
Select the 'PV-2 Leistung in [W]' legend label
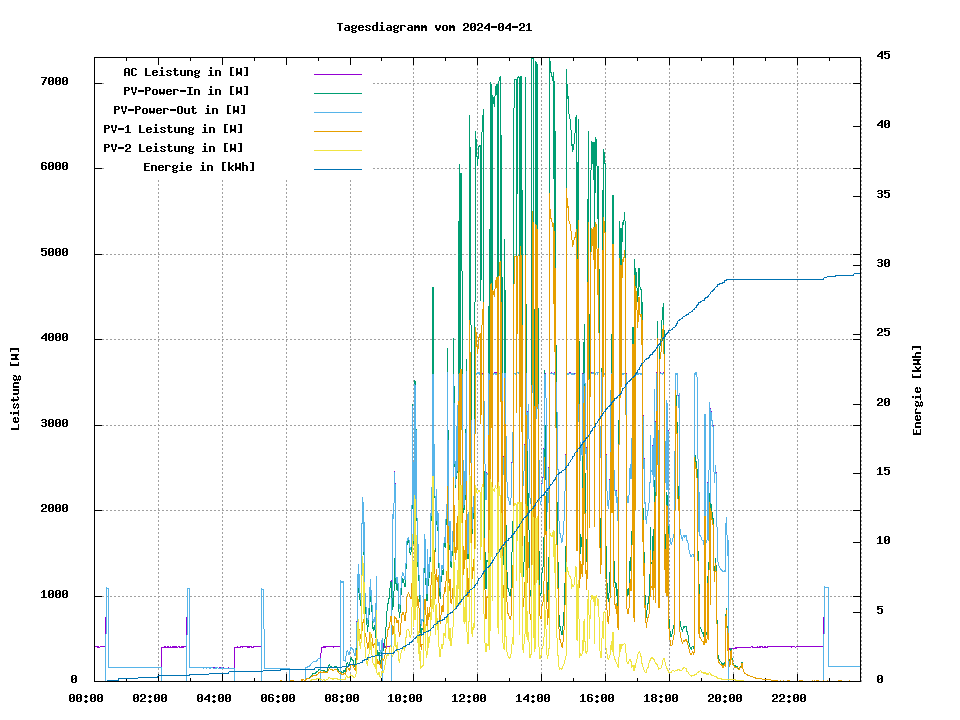173,148
